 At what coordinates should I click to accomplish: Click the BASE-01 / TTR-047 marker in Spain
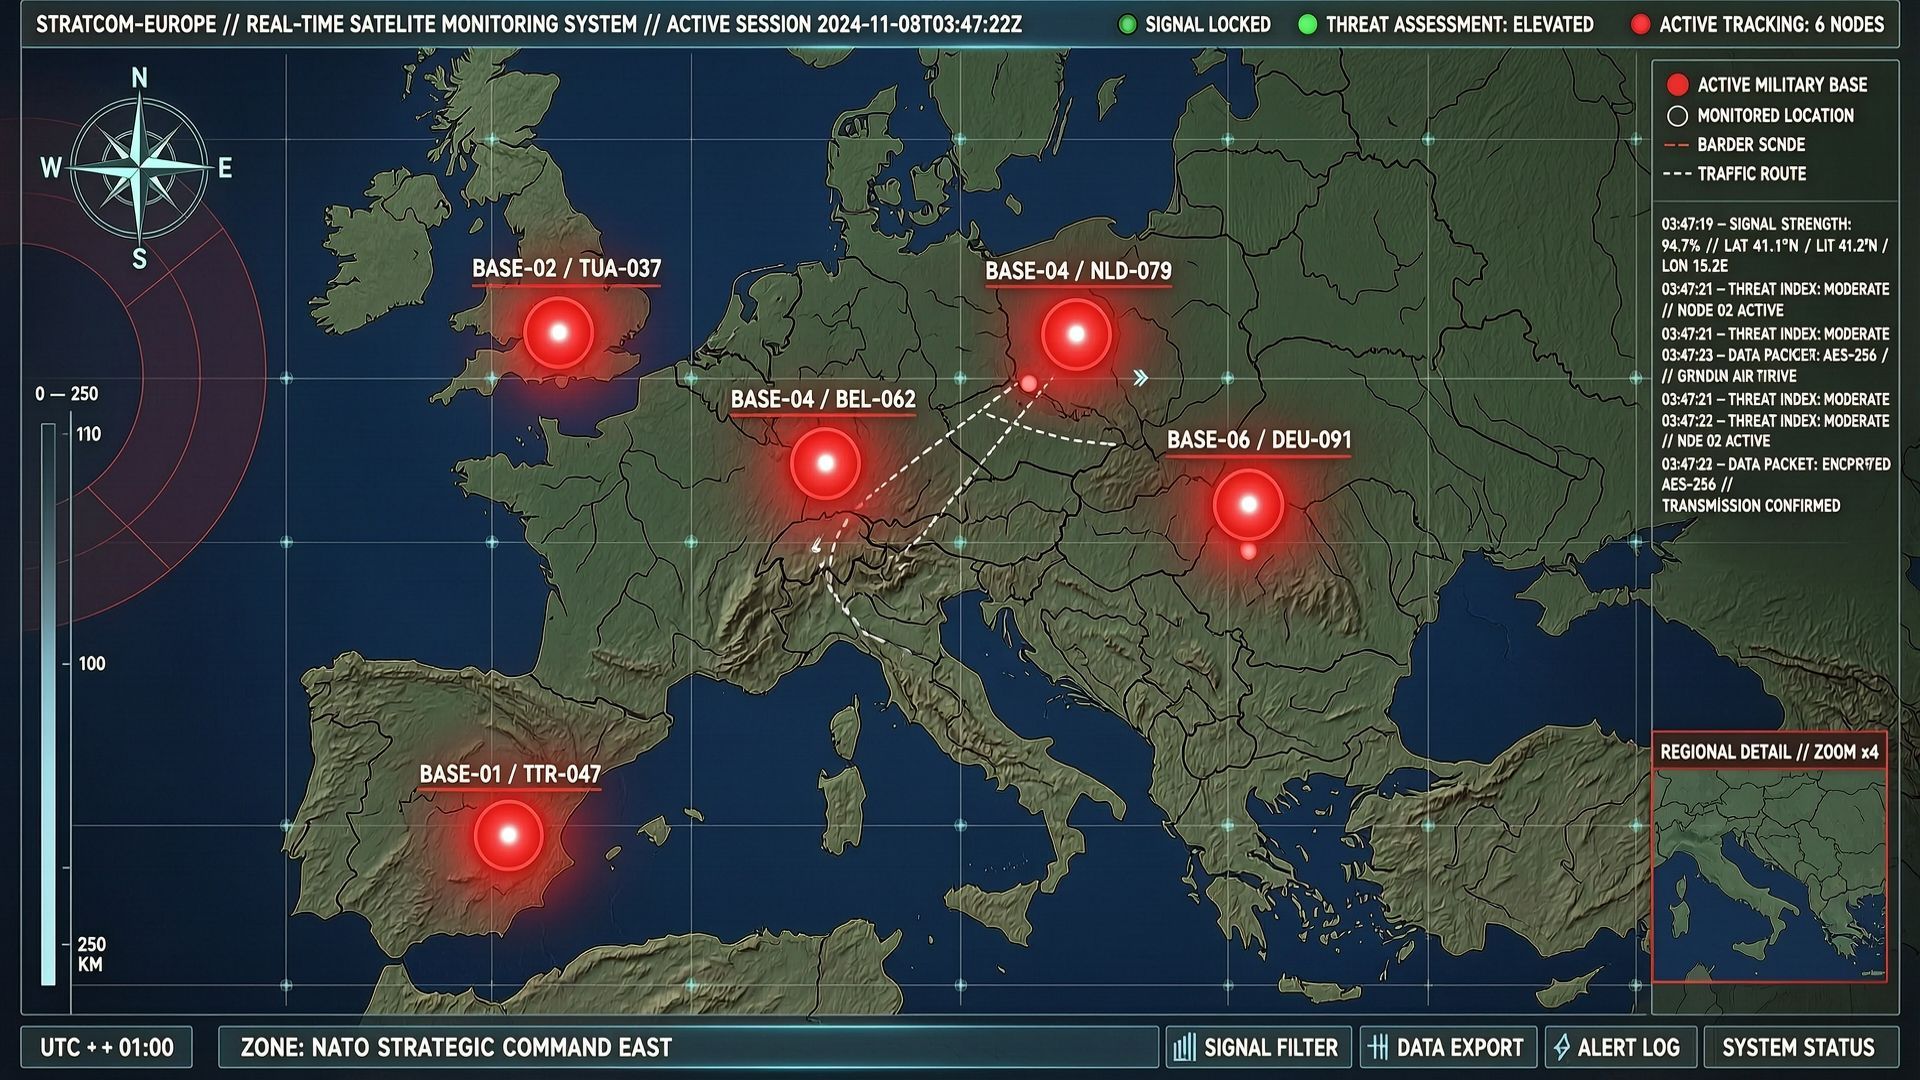508,835
